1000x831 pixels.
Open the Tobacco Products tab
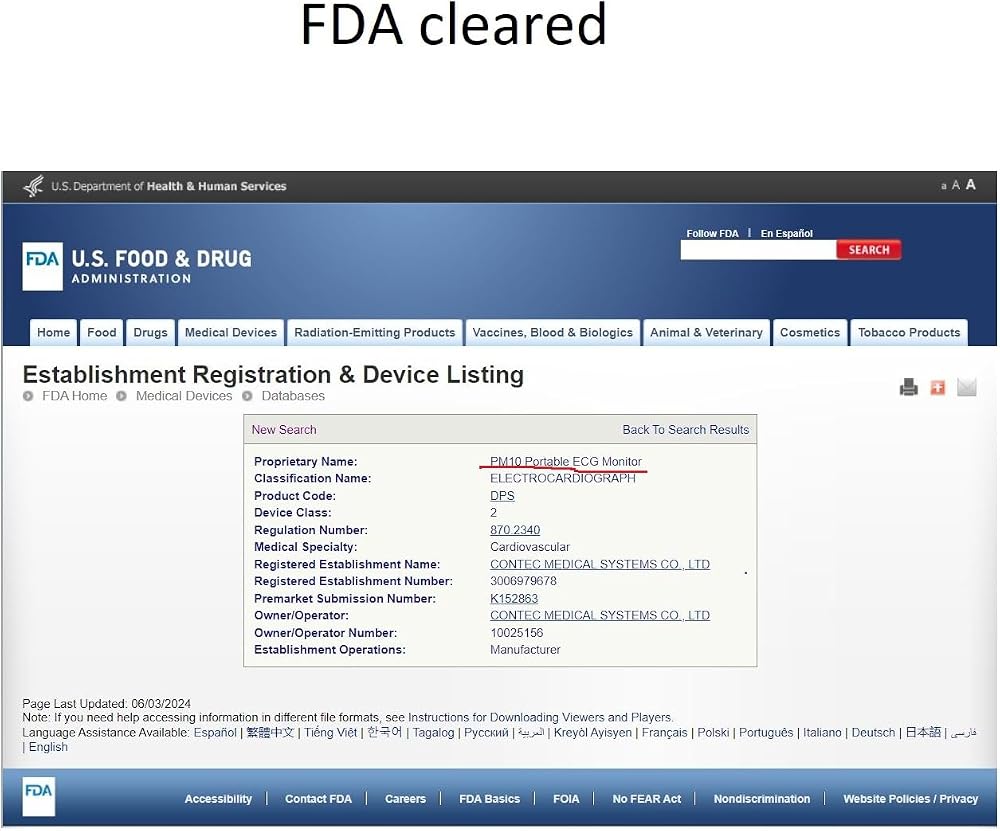tap(909, 333)
